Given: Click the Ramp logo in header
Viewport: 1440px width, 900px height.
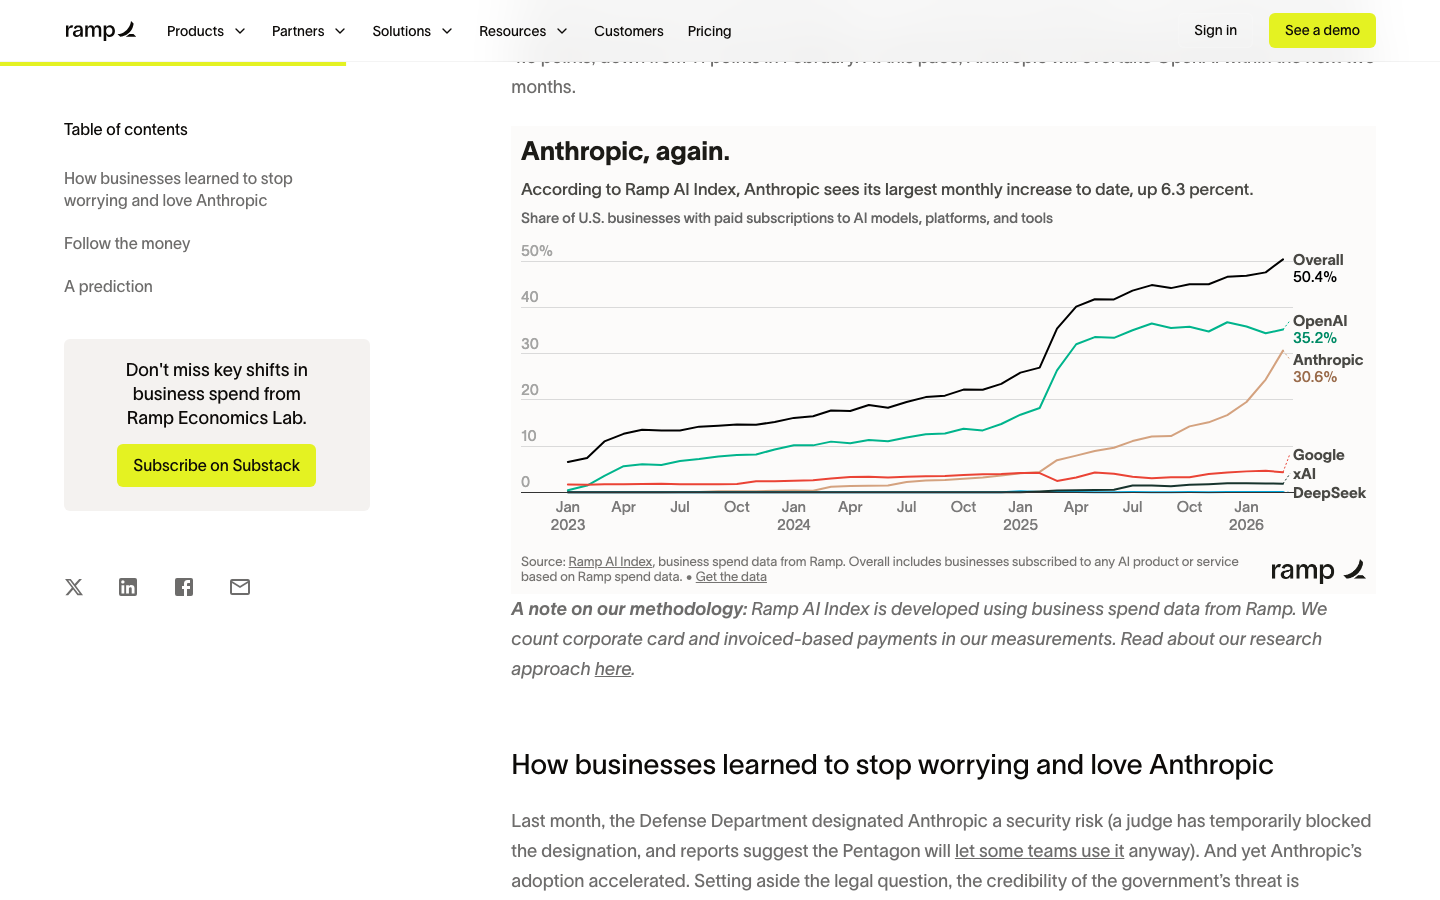Looking at the screenshot, I should pyautogui.click(x=100, y=31).
